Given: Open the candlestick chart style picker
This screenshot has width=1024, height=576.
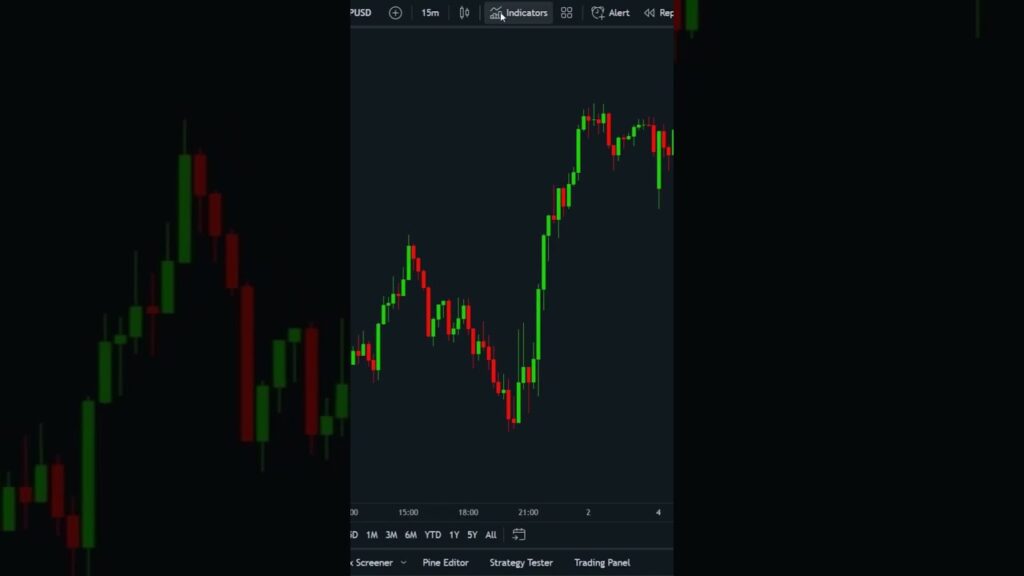Looking at the screenshot, I should point(464,13).
